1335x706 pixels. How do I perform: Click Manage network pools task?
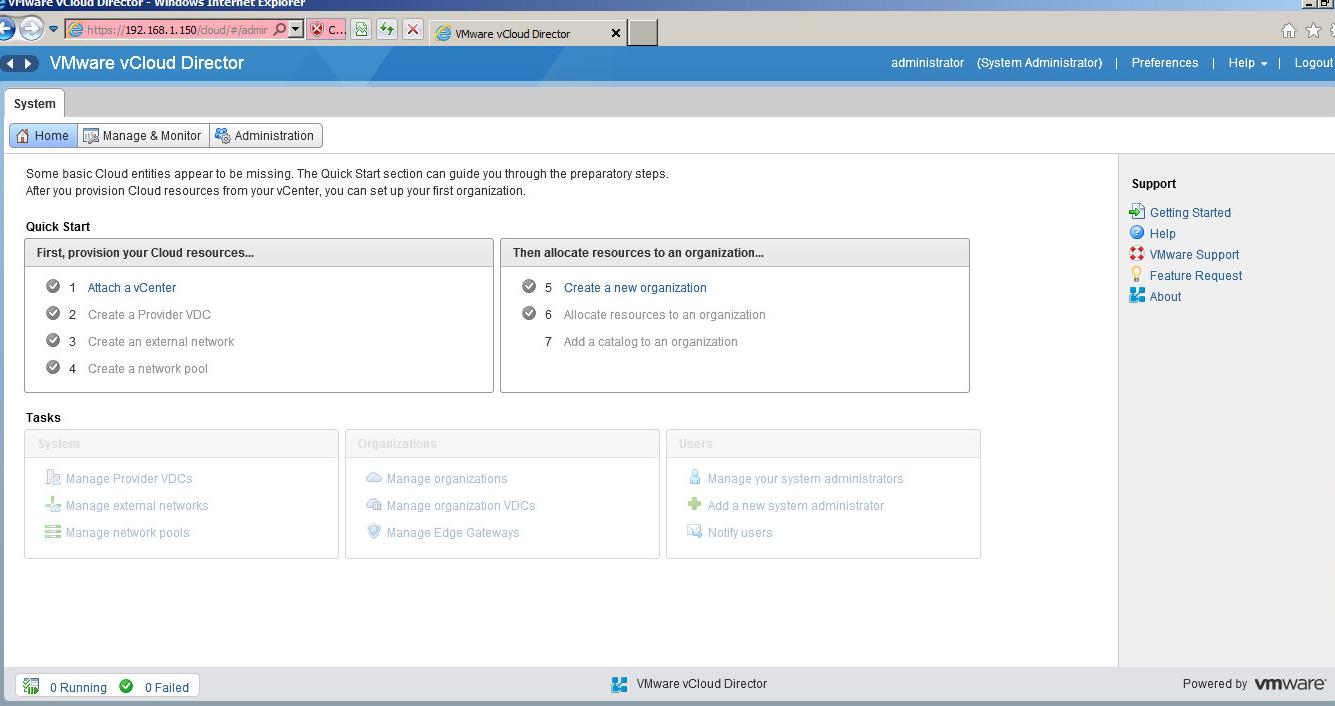[128, 532]
